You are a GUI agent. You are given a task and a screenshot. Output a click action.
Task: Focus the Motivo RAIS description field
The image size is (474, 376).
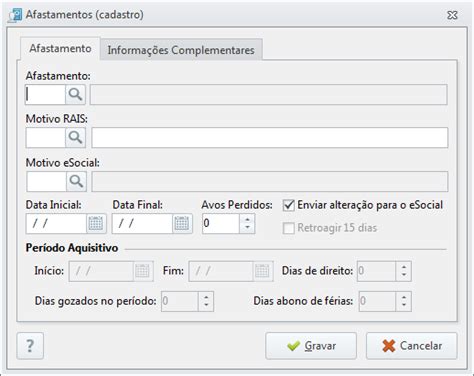[x=270, y=138]
